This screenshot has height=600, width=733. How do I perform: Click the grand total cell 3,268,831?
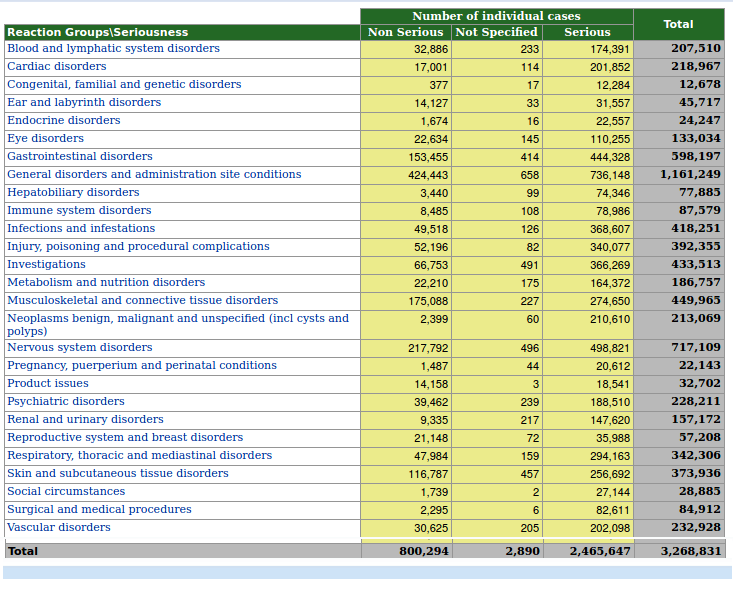(690, 551)
